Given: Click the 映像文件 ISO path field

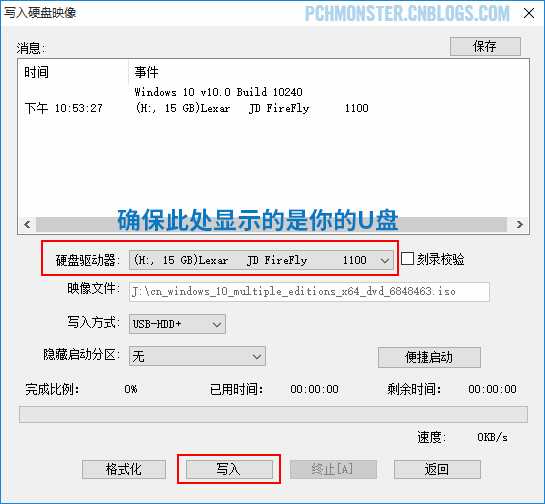Looking at the screenshot, I should pos(309,292).
